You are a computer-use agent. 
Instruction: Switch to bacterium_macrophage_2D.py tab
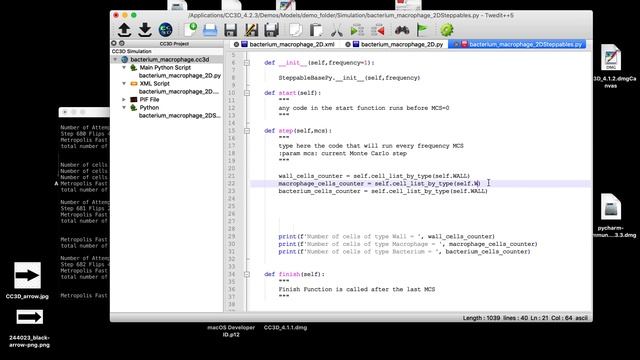click(402, 44)
